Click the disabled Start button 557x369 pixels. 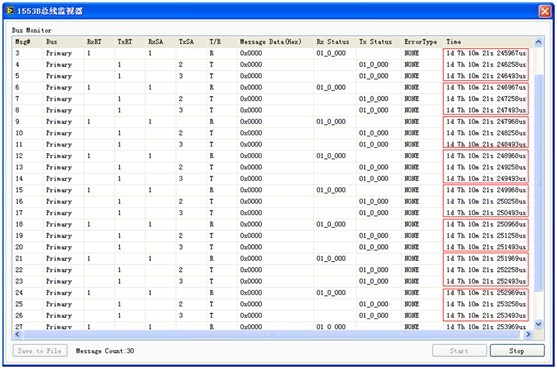pos(459,351)
